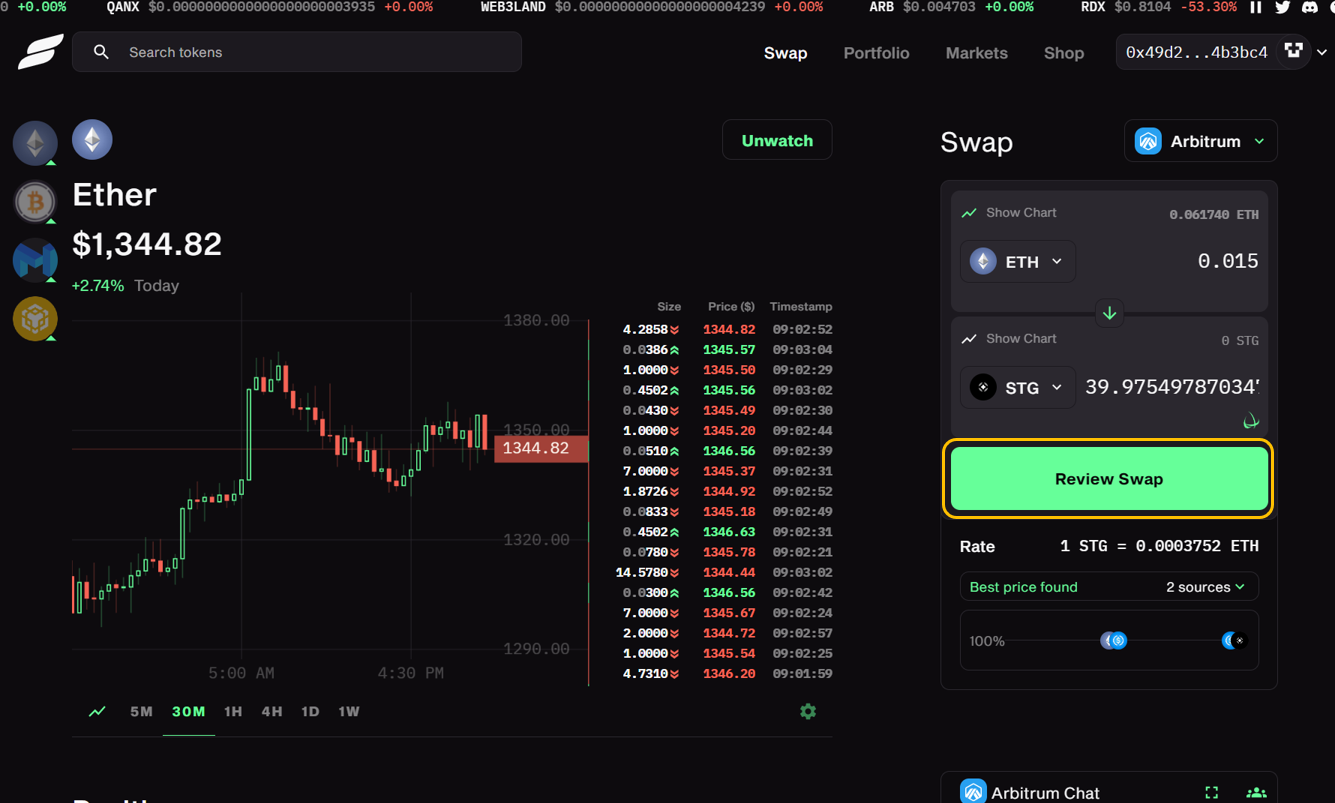Open the Markets tab

pos(977,53)
